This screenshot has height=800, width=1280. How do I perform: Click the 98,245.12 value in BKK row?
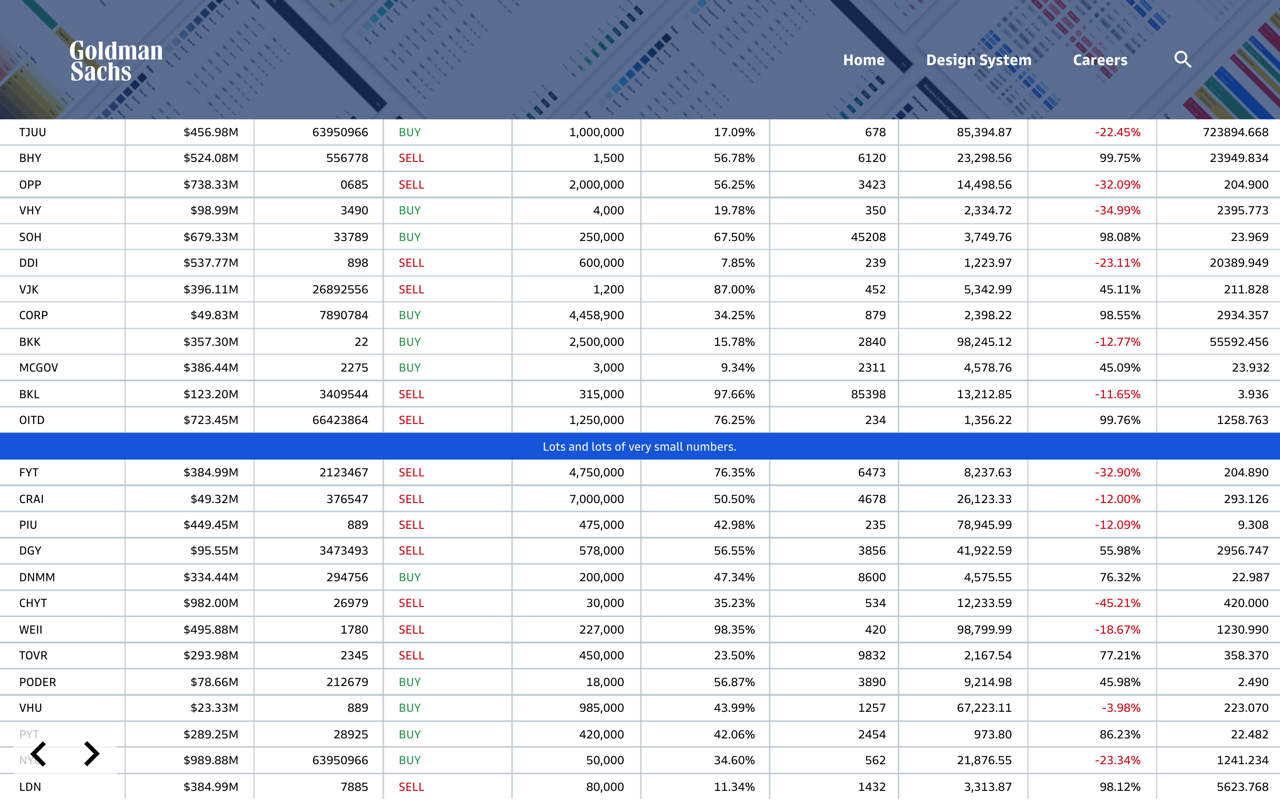tap(984, 342)
